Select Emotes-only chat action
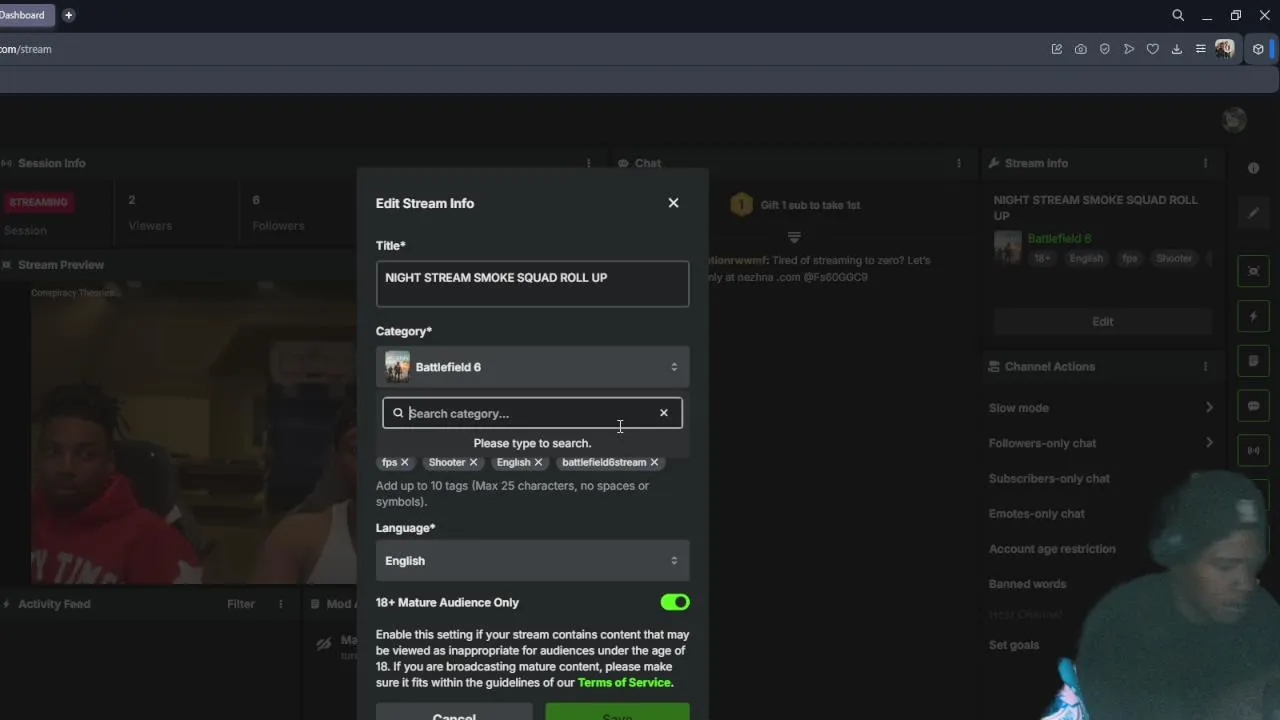The width and height of the screenshot is (1280, 720). point(1036,513)
